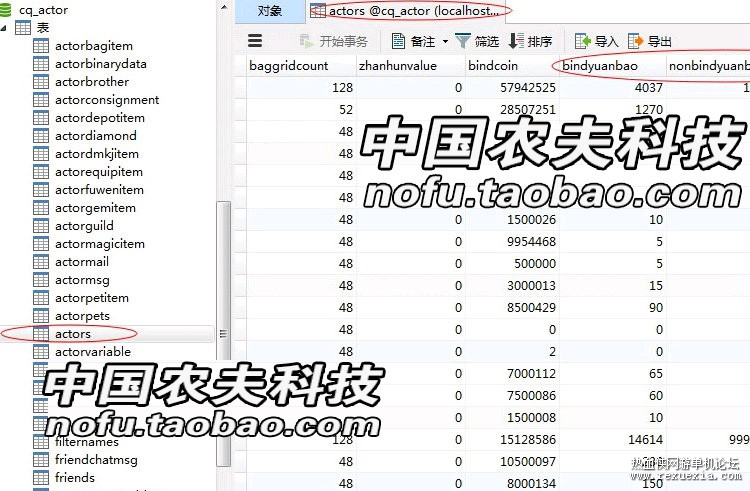The image size is (750, 491).
Task: Select the cq_actor database icon
Action: pyautogui.click(x=6, y=10)
